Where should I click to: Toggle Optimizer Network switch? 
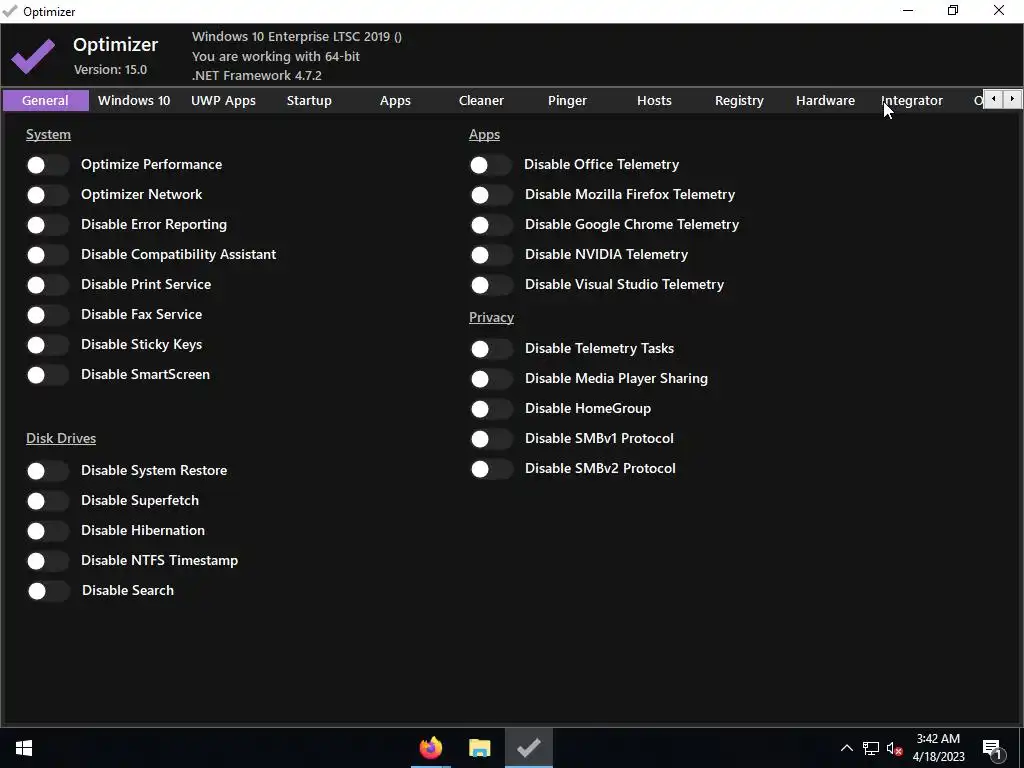coord(48,195)
